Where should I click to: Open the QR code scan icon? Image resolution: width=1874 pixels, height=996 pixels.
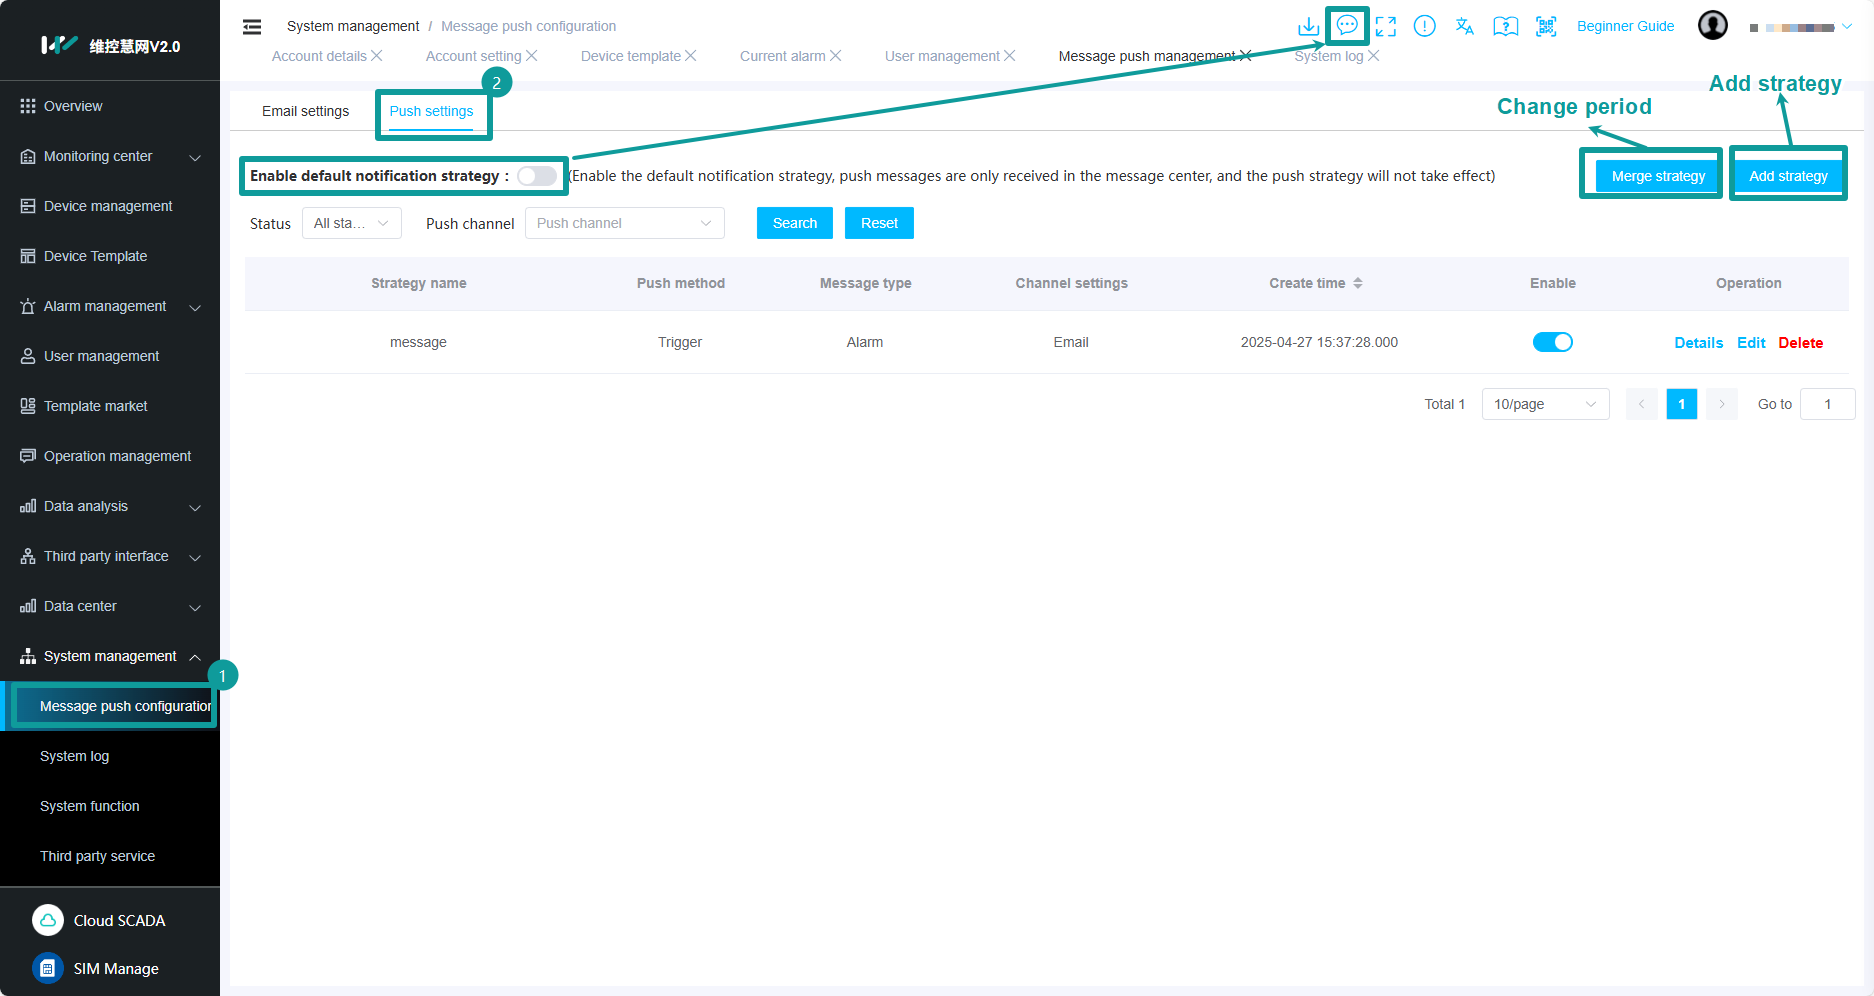click(1546, 26)
